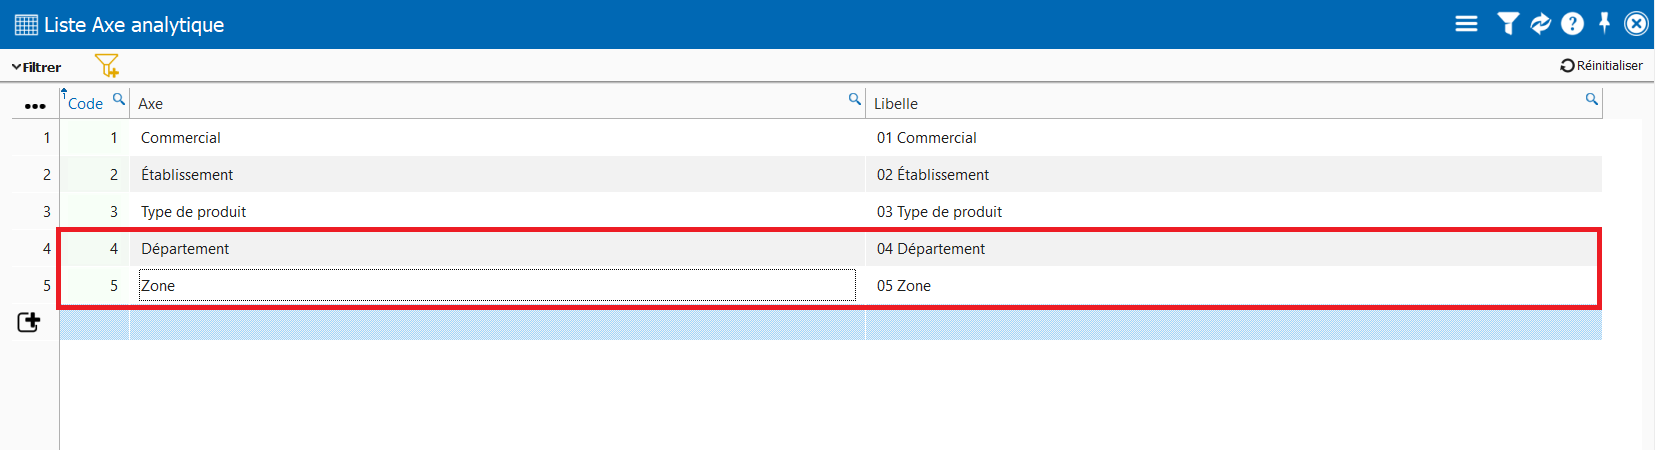Sort by the Code column header
The image size is (1655, 450).
pos(85,104)
